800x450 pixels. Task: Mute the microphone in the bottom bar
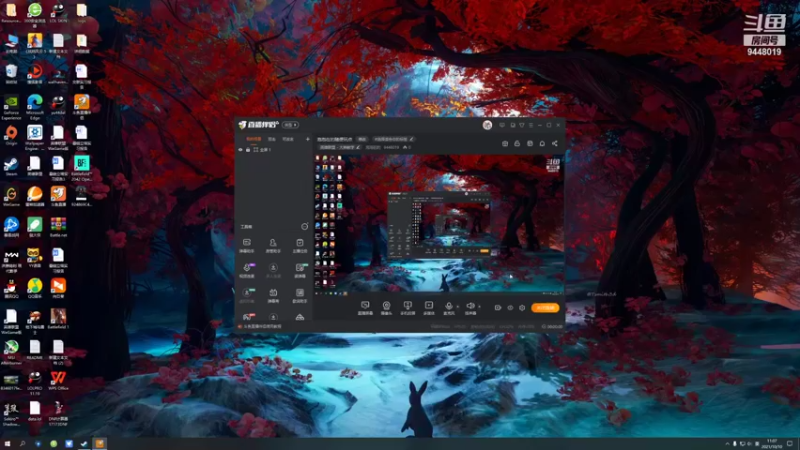click(448, 308)
